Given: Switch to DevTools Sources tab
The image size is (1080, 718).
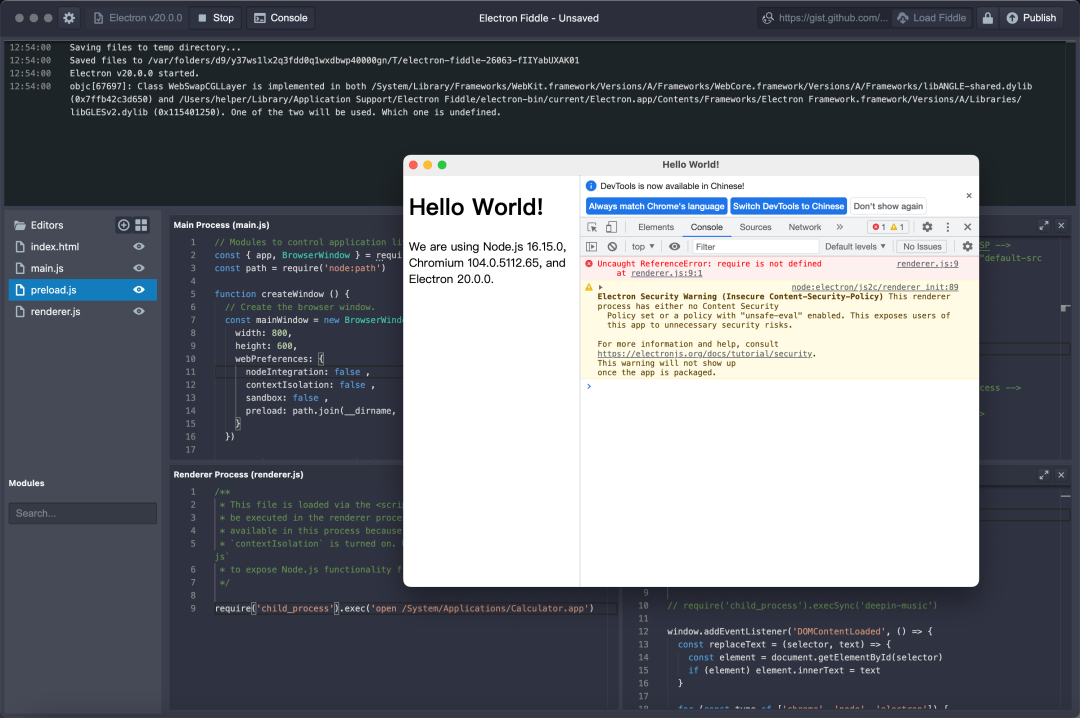Looking at the screenshot, I should pyautogui.click(x=756, y=227).
